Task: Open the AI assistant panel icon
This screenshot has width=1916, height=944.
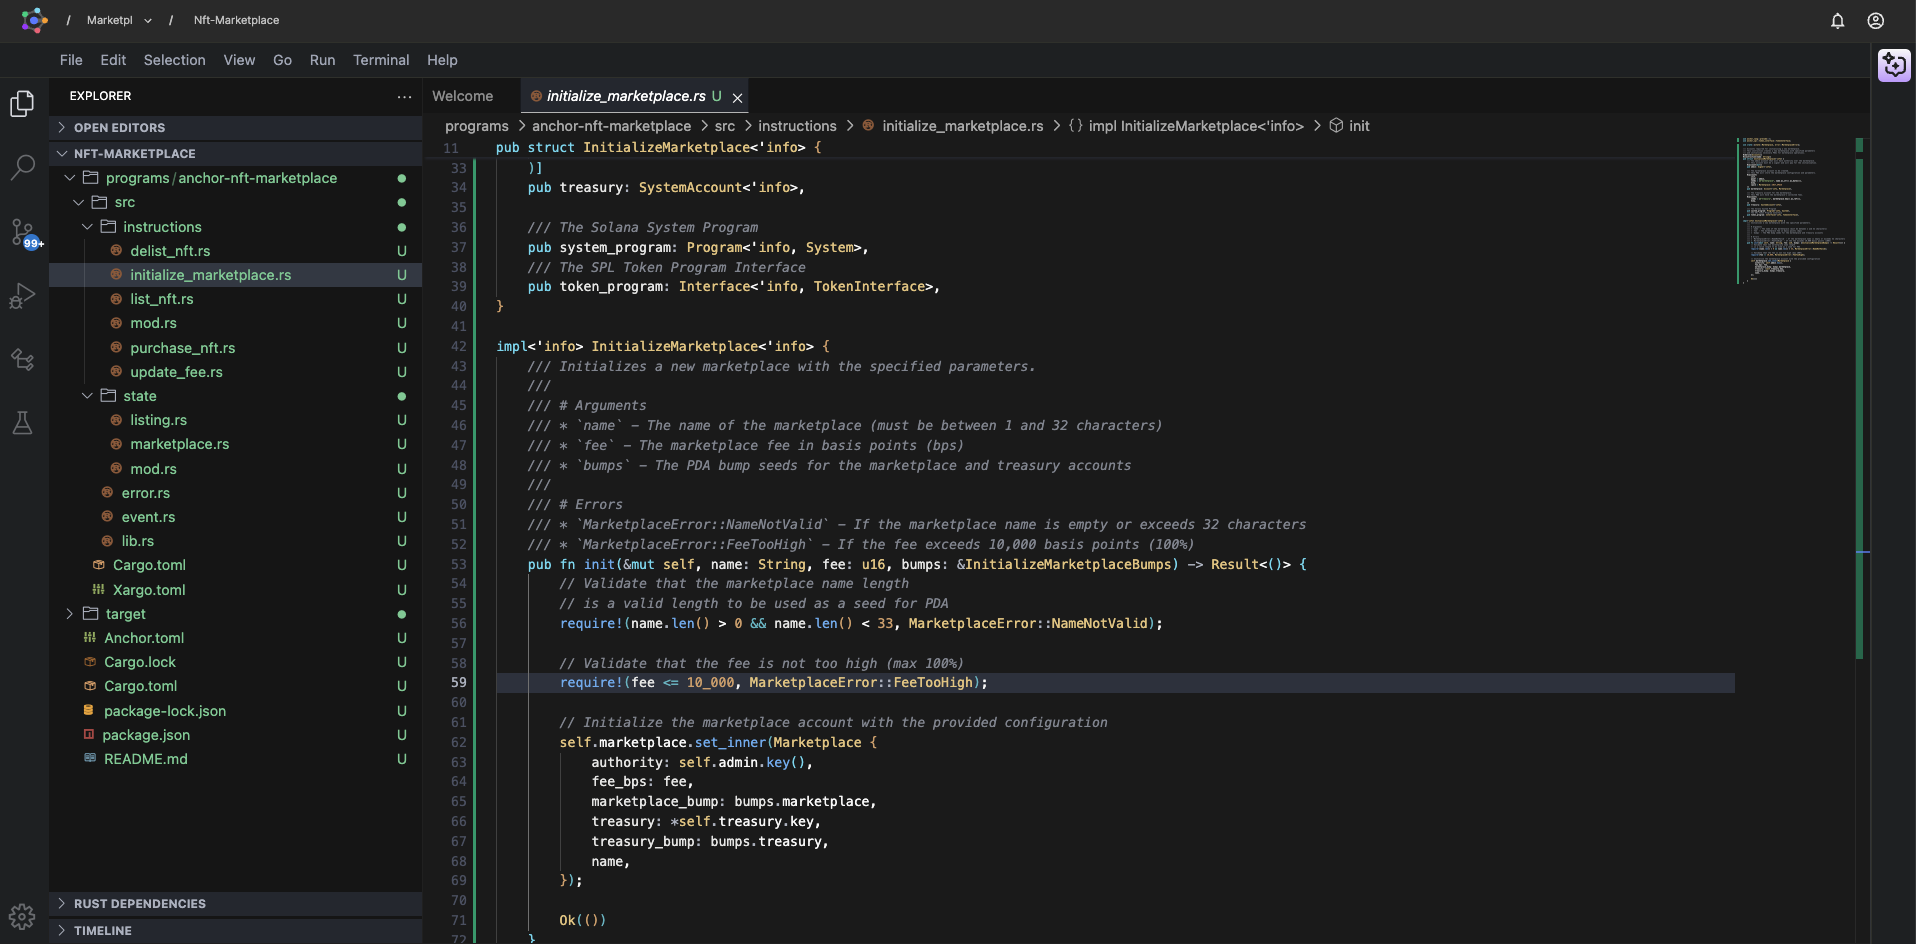Action: pyautogui.click(x=1894, y=65)
